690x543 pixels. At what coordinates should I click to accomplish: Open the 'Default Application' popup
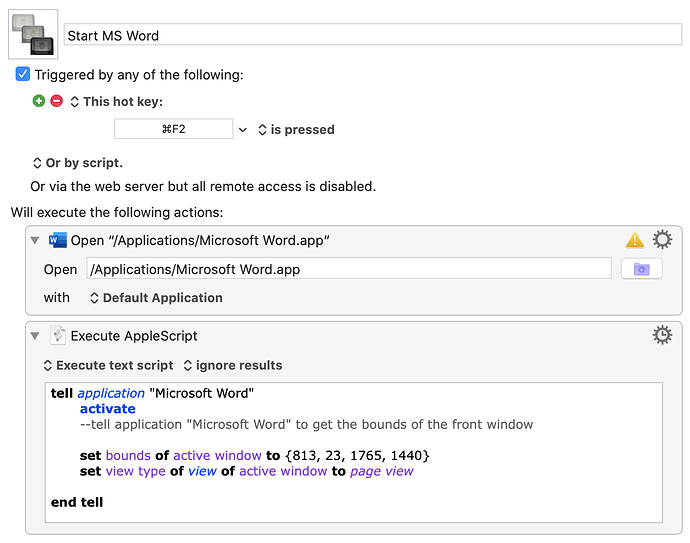156,298
